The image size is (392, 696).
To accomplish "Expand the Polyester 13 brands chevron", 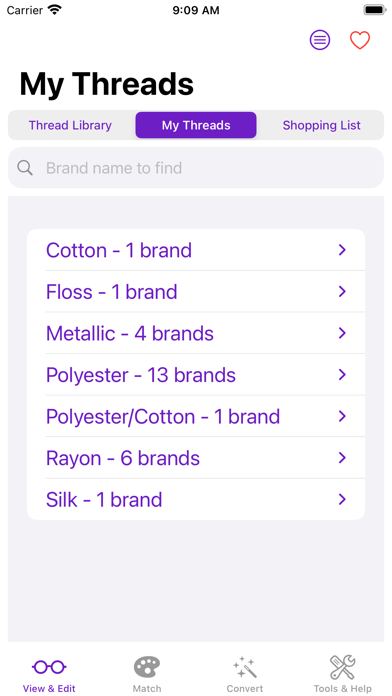I will pos(342,375).
